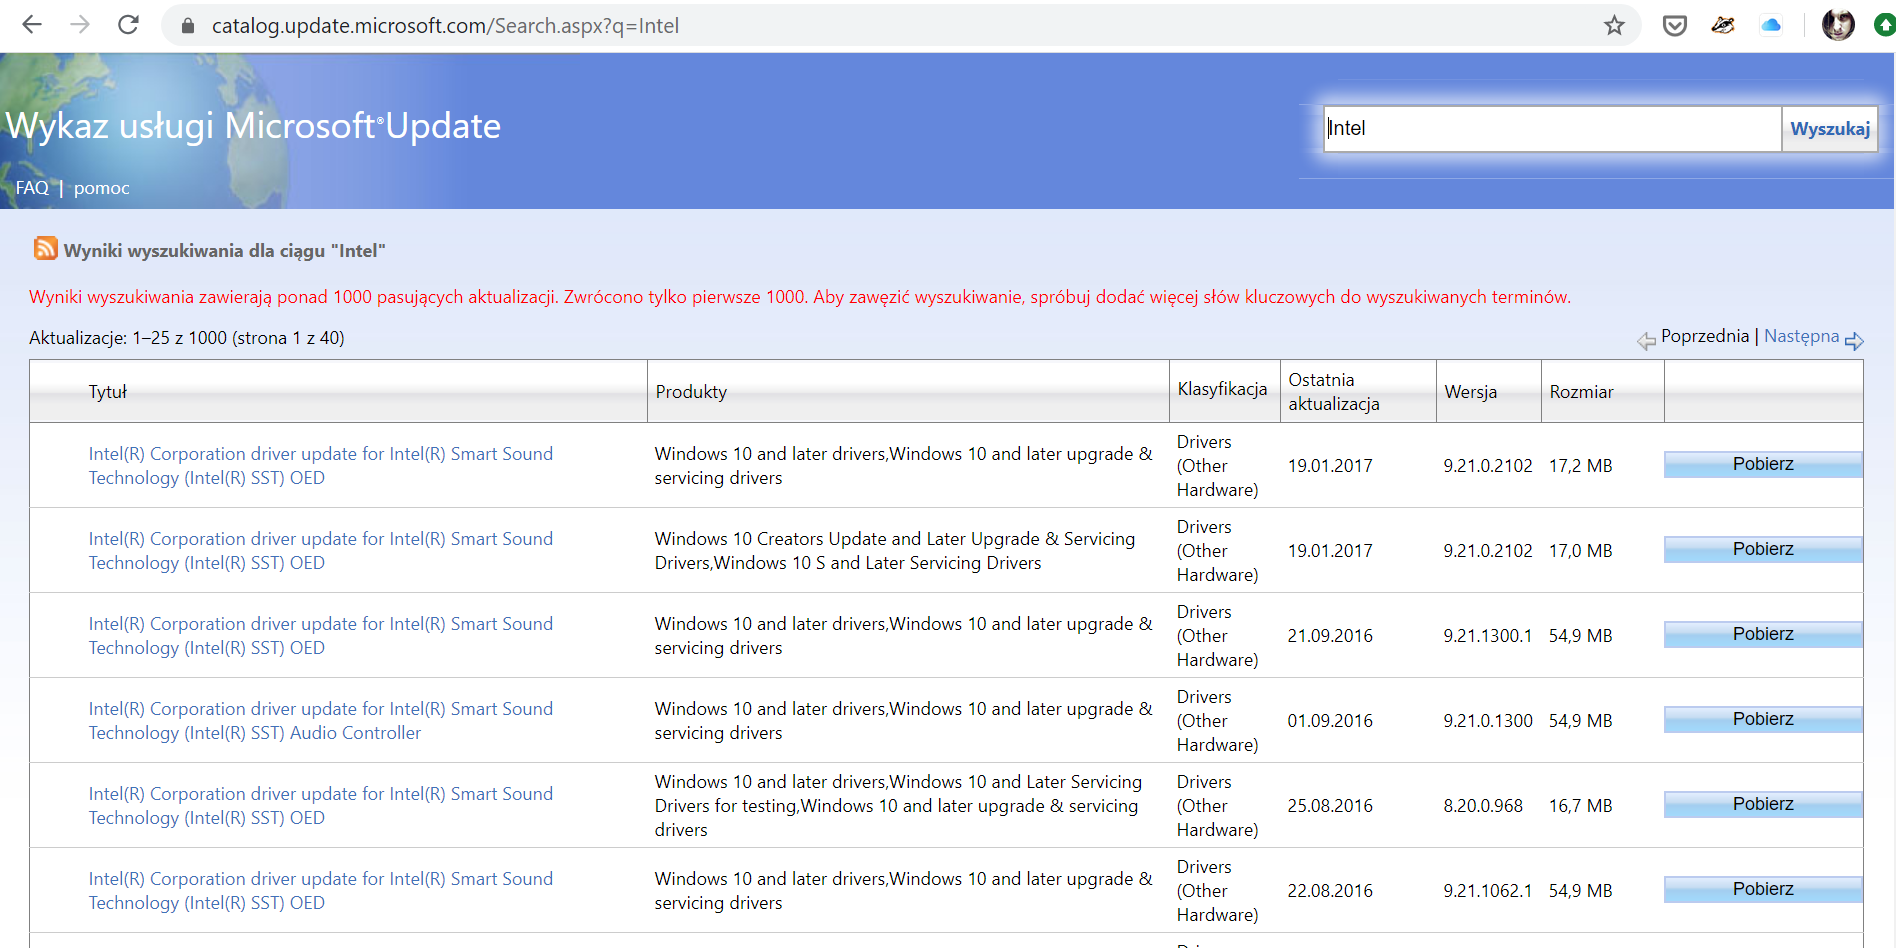Download the Audio Controller update dated 01.09.2016

[1763, 719]
